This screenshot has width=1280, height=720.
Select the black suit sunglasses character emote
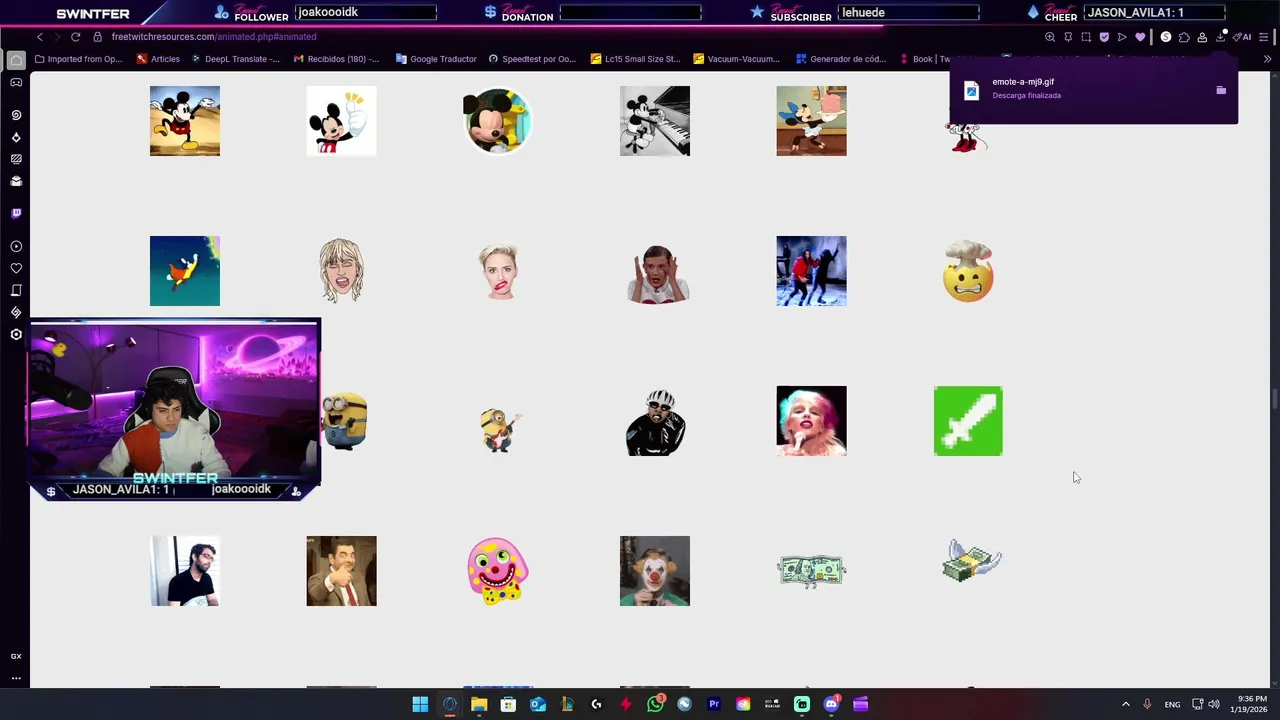(656, 422)
